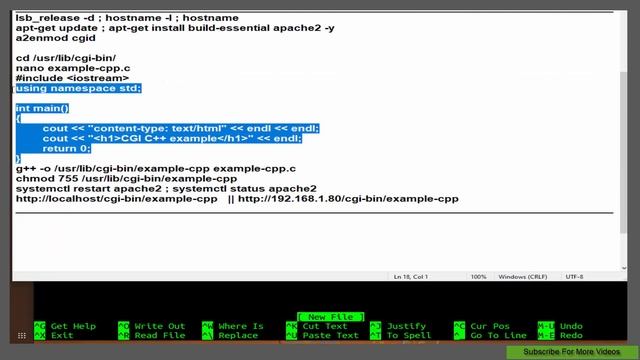
Task: Click the cout content-type text/html line
Action: (181, 129)
